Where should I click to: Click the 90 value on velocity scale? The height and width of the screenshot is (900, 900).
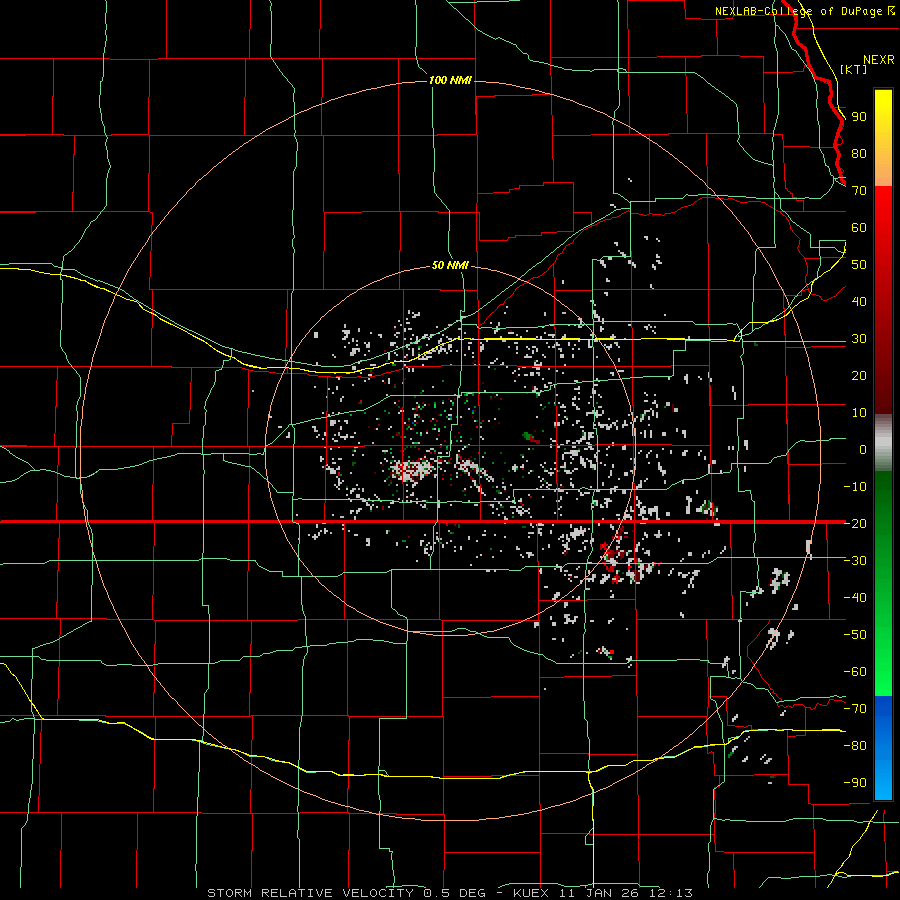coord(859,117)
